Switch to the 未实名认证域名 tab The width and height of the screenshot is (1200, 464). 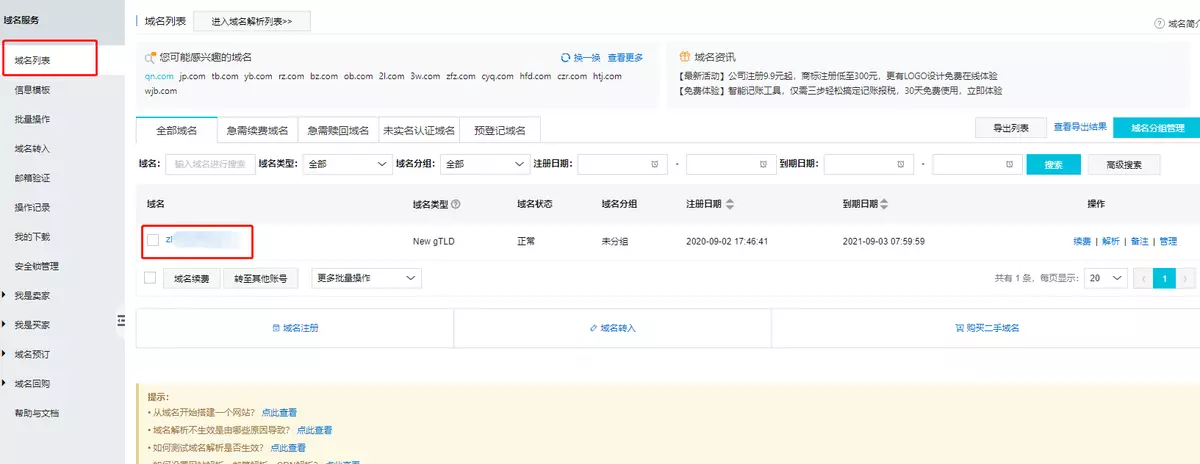[x=419, y=130]
